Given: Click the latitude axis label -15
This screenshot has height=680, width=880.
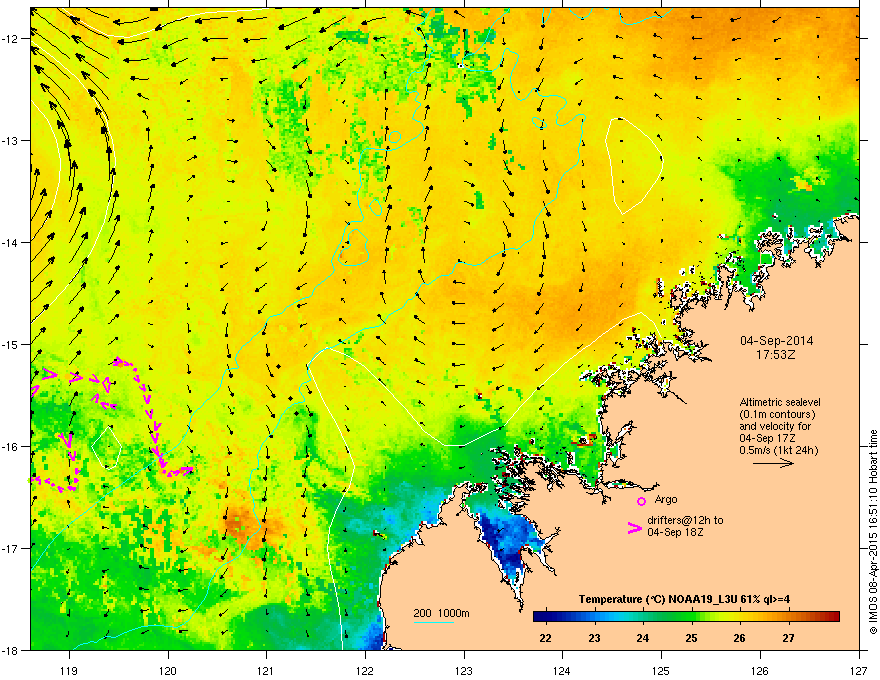Looking at the screenshot, I should pos(11,344).
